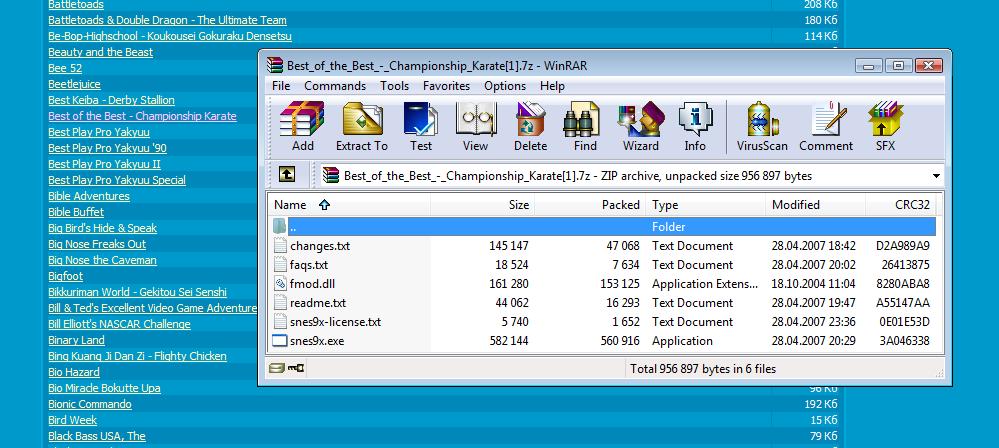This screenshot has width=999, height=448.
Task: Expand the archive path dropdown
Action: pos(936,176)
